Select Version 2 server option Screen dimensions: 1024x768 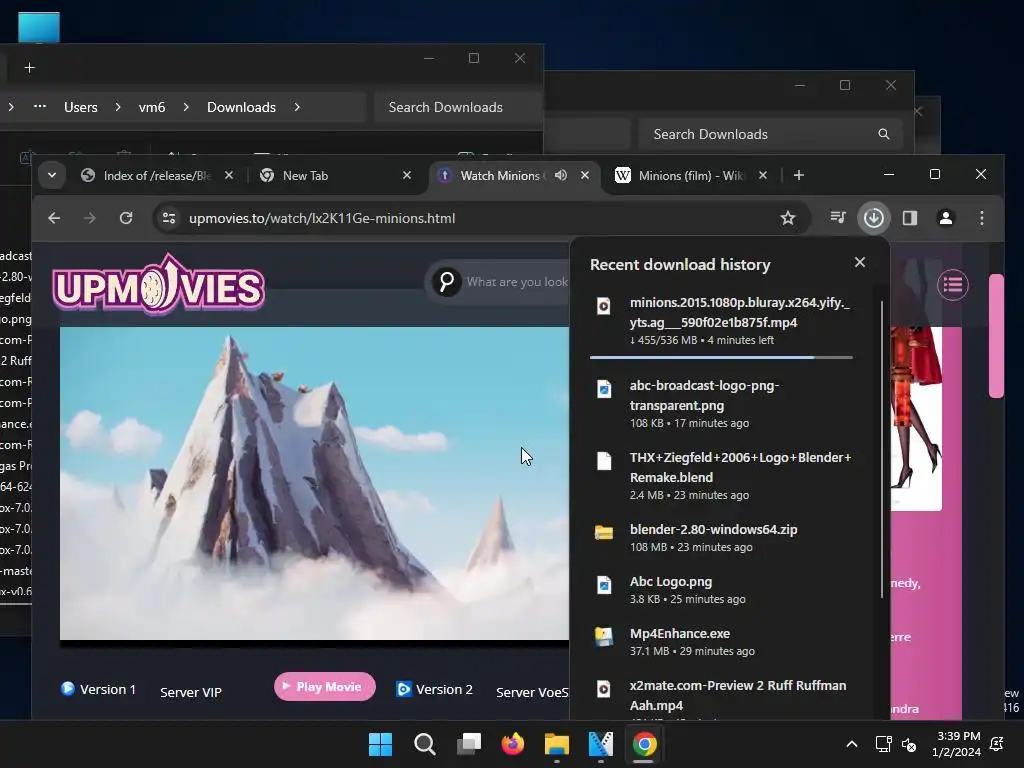click(434, 690)
